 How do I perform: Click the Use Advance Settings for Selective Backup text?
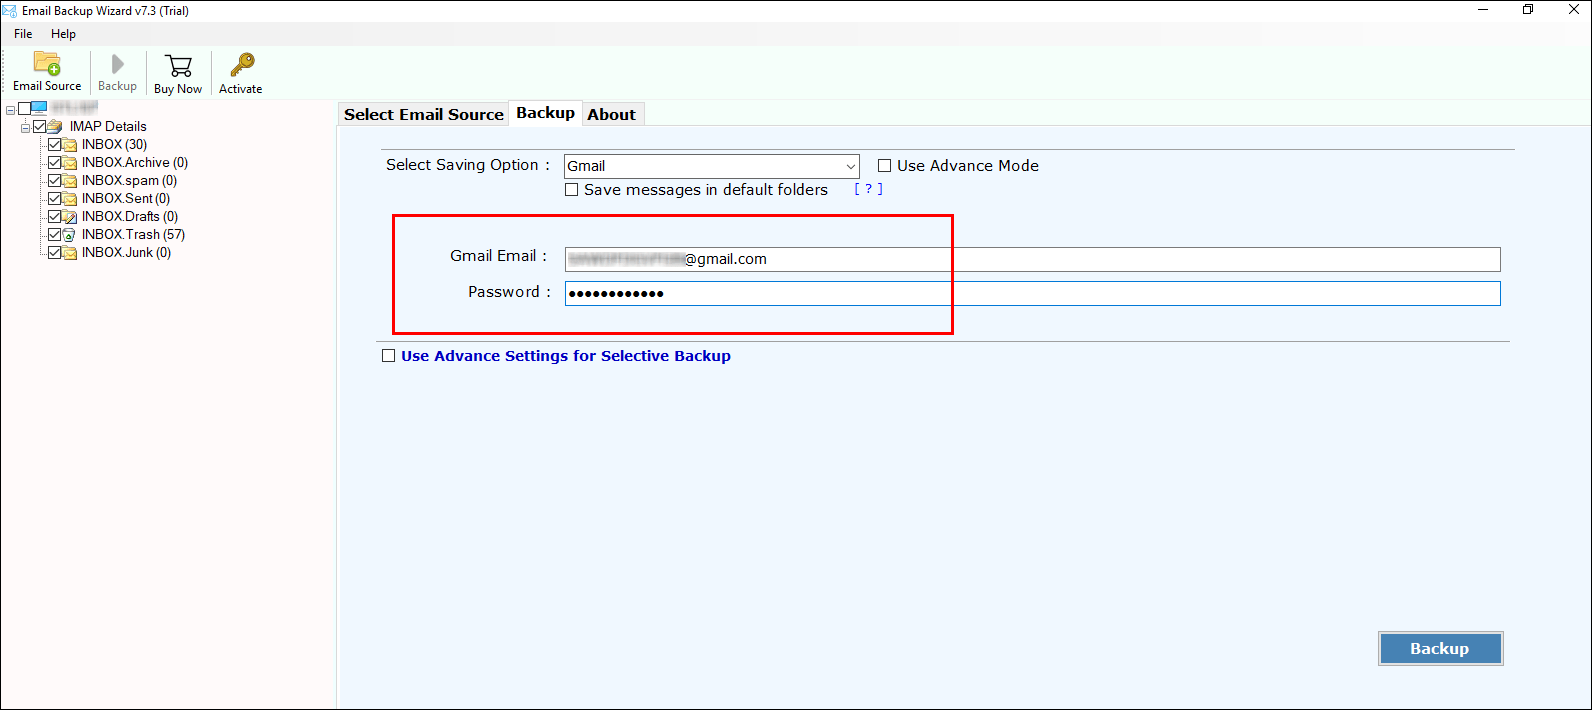566,356
